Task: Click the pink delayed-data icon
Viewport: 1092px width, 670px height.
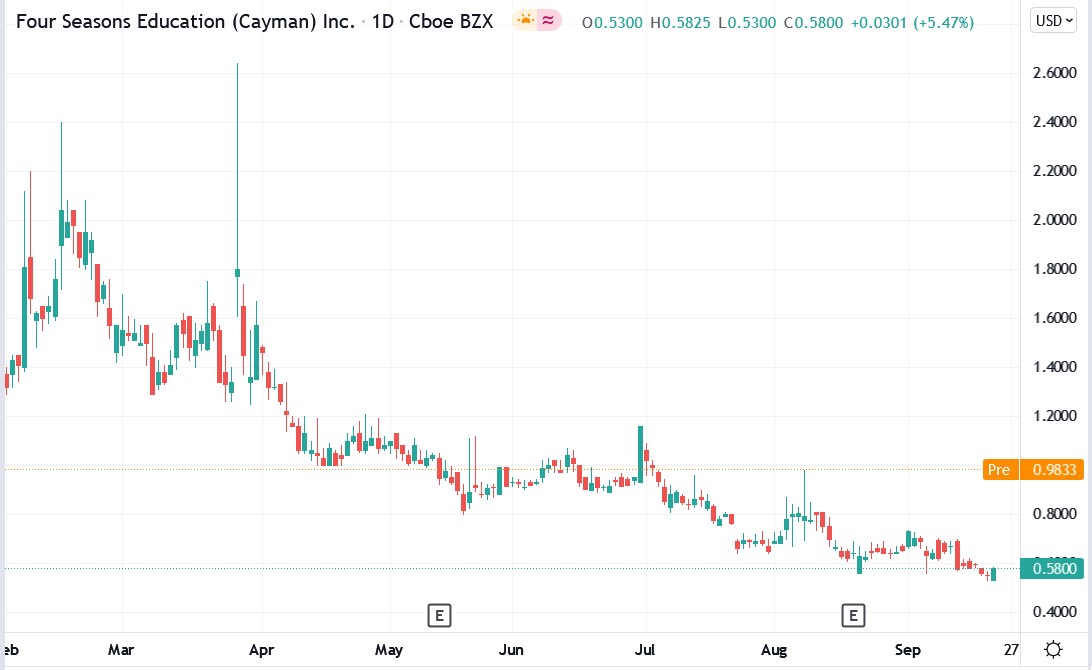Action: tap(548, 20)
